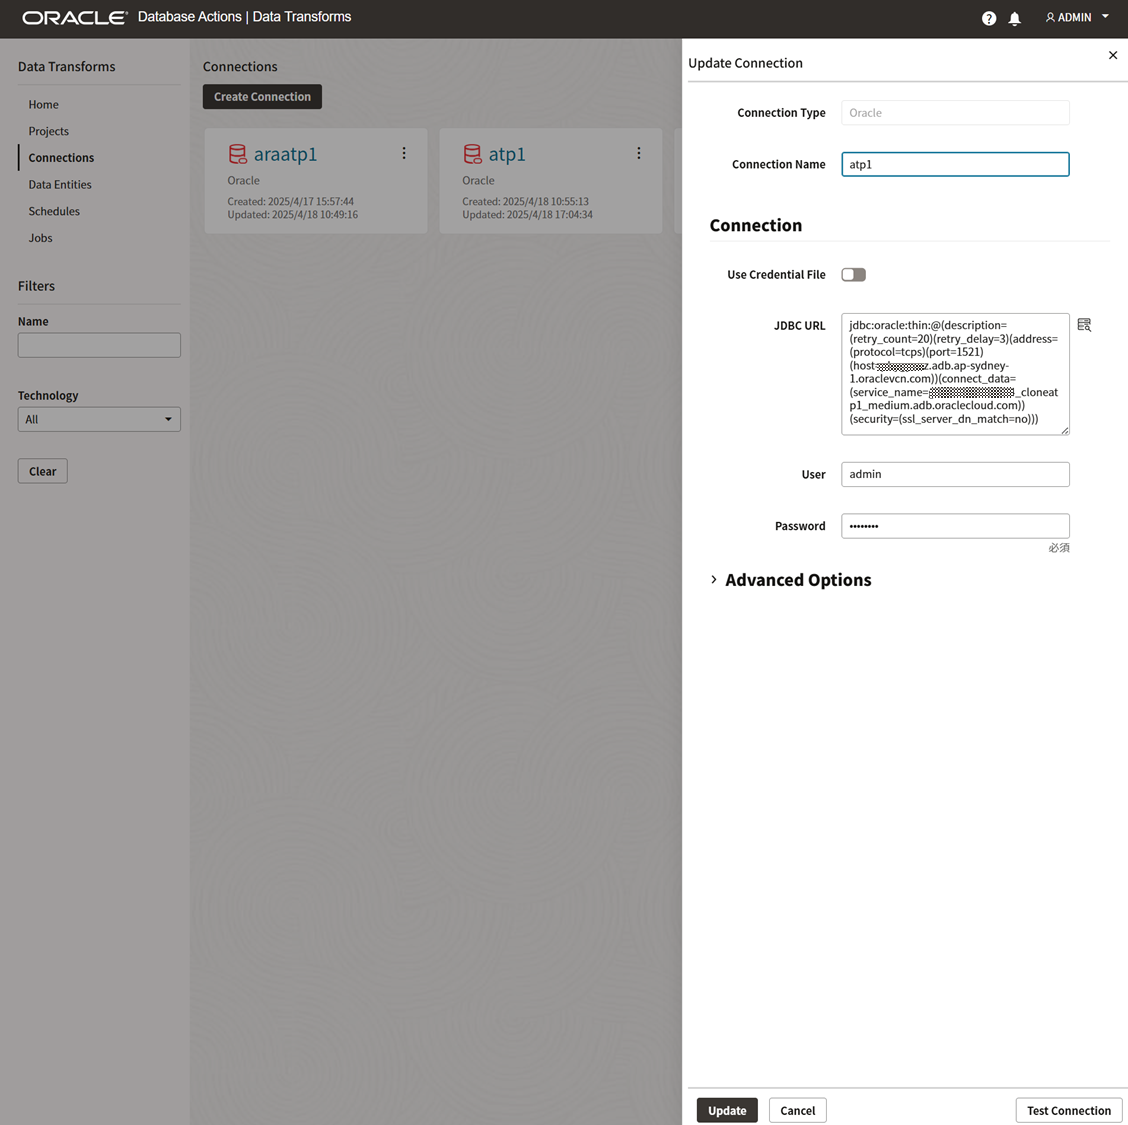1128x1125 pixels.
Task: Click the Oracle logo in header
Action: [x=75, y=17]
